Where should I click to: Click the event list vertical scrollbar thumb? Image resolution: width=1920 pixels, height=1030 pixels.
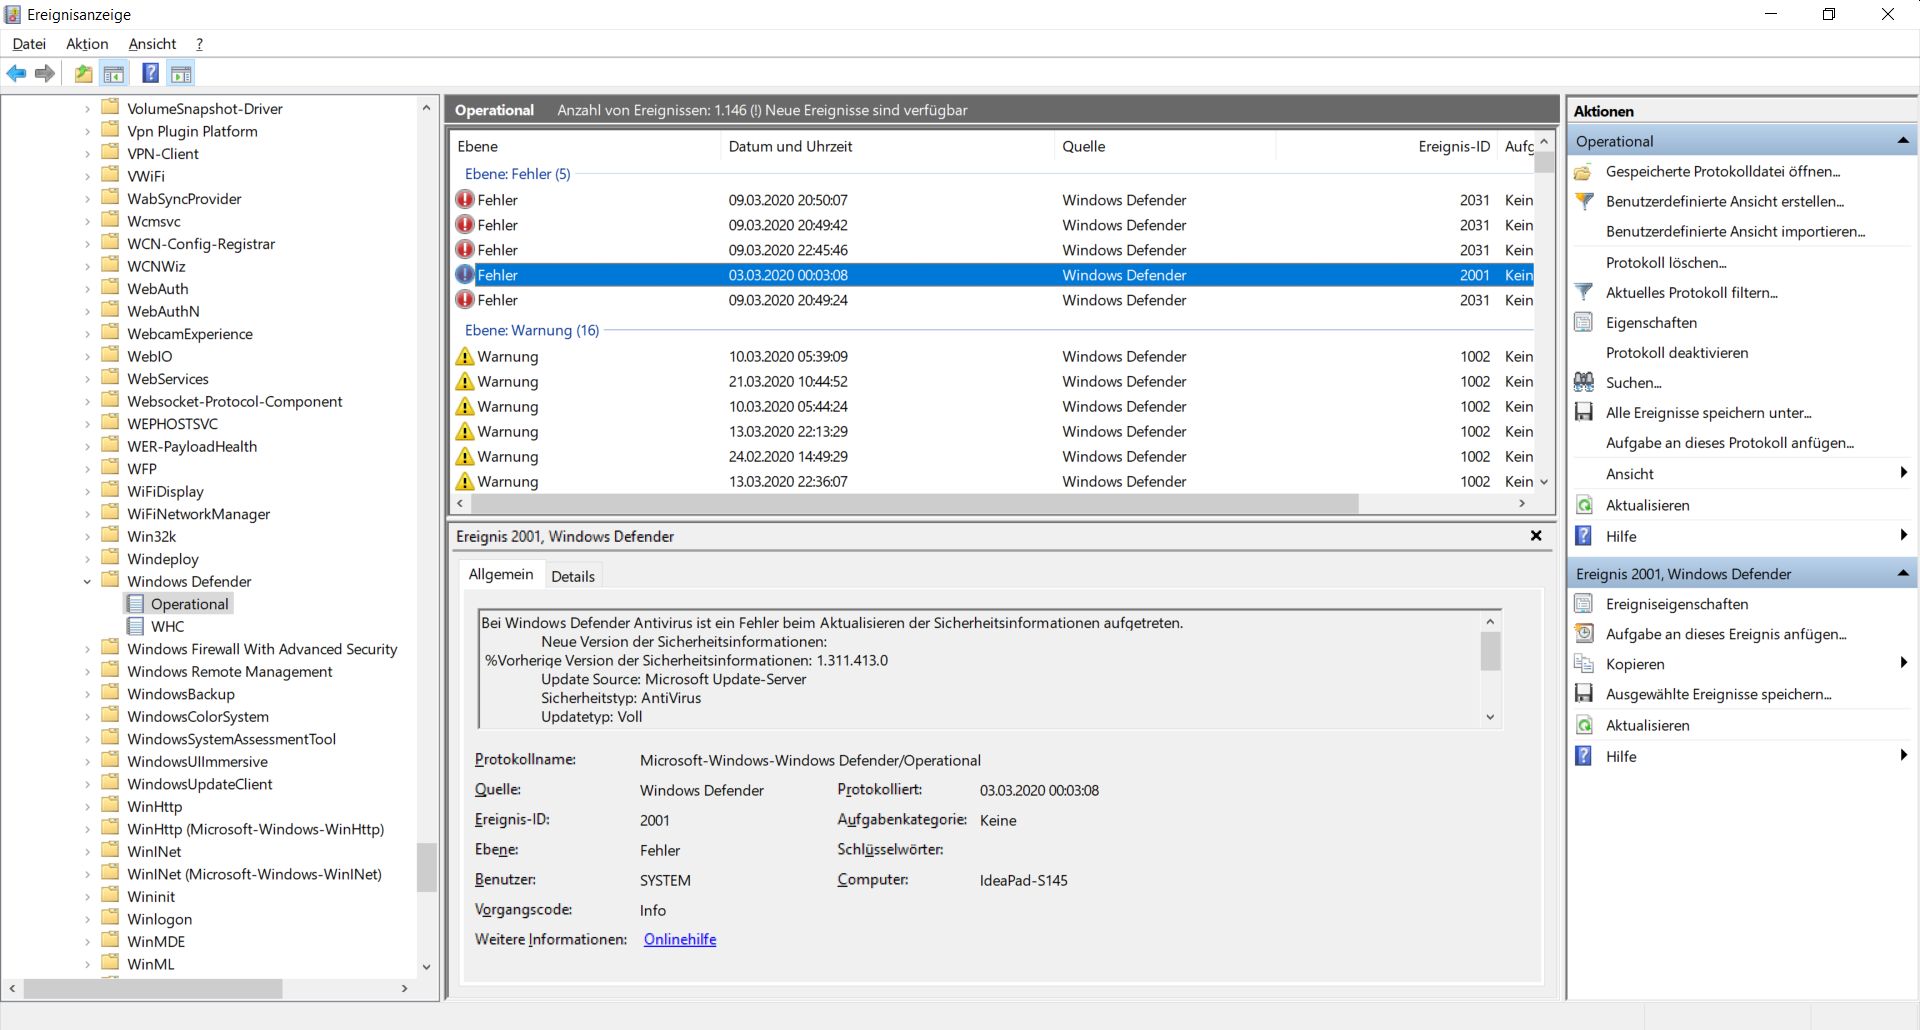(1544, 162)
